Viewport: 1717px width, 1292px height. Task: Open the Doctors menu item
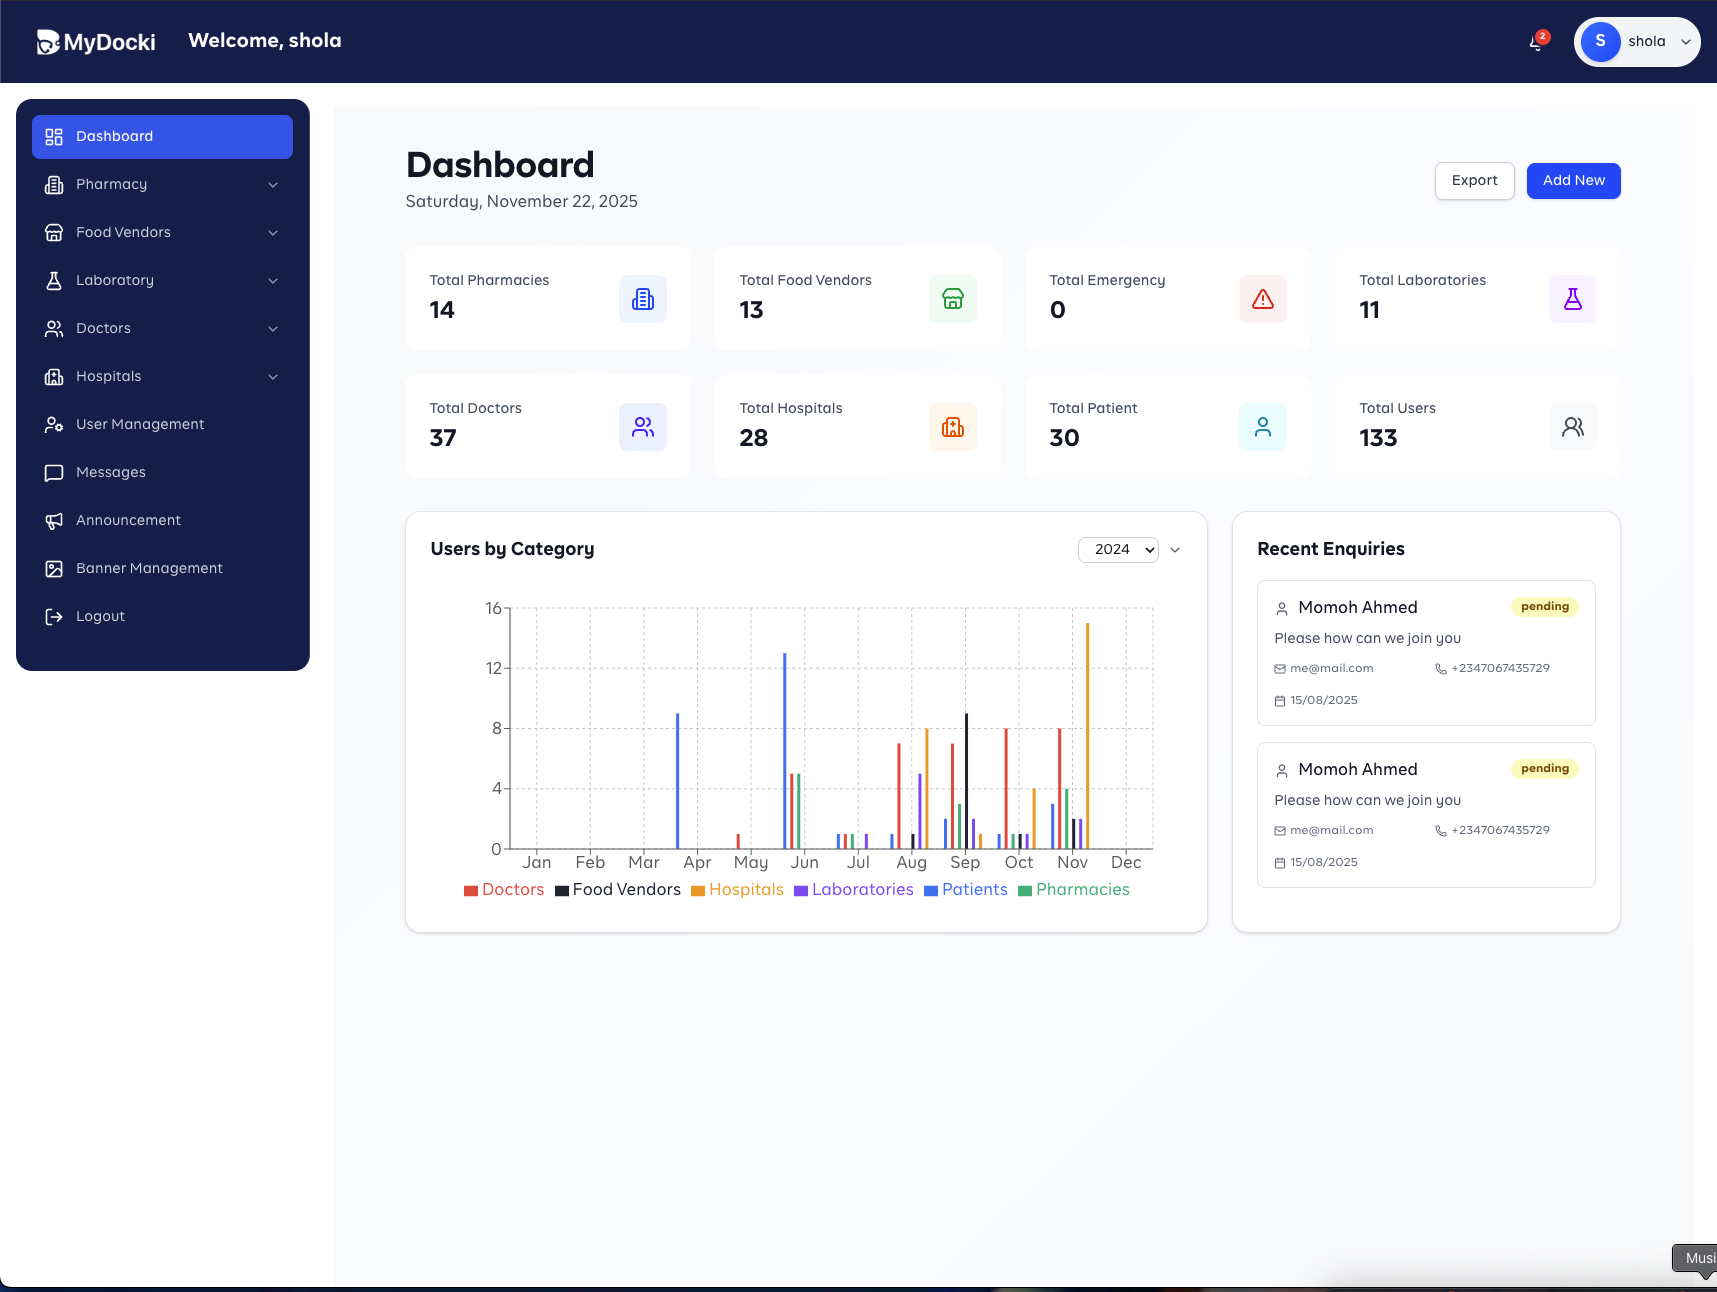[103, 328]
